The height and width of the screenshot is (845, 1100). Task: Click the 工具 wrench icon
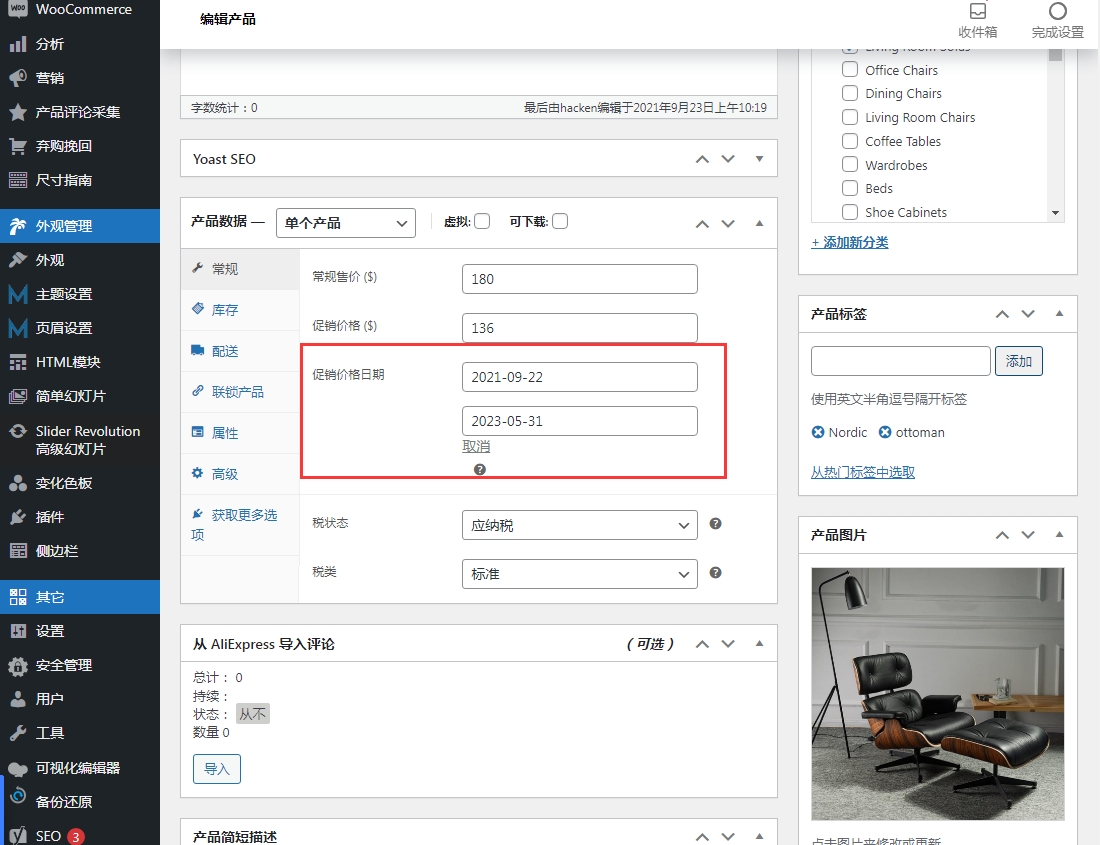click(18, 734)
